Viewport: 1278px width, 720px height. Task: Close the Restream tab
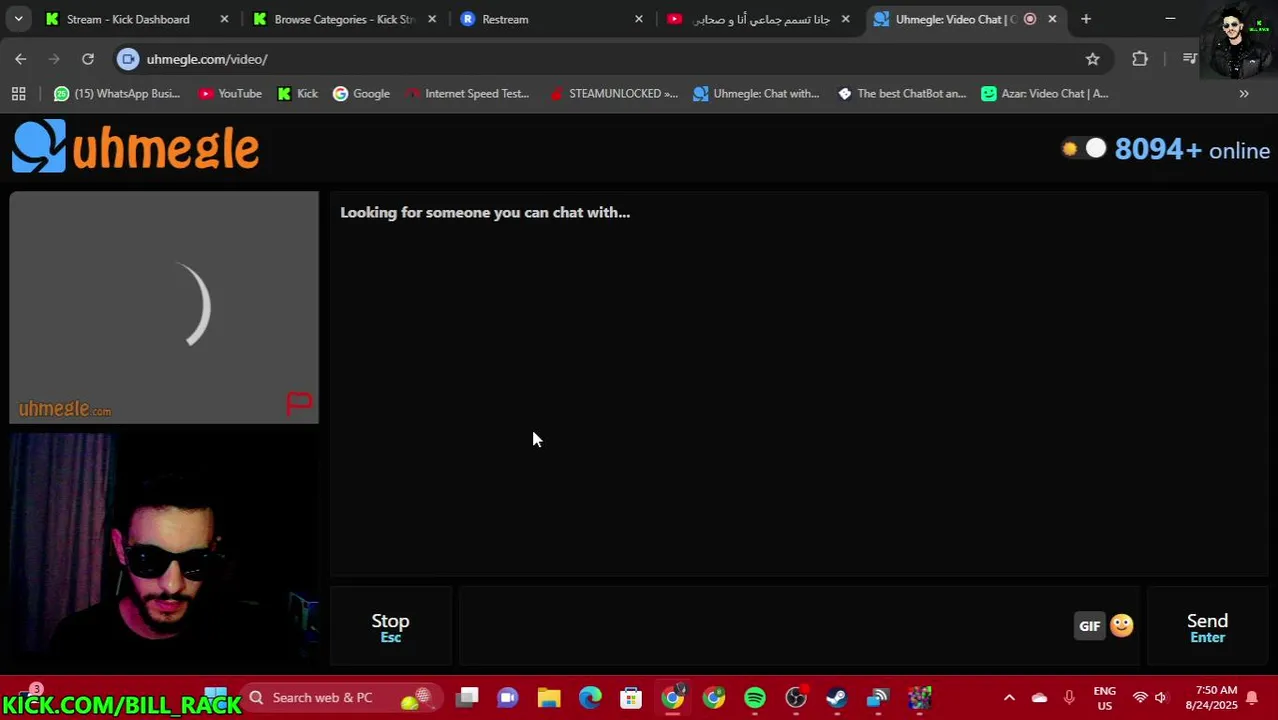tap(639, 19)
